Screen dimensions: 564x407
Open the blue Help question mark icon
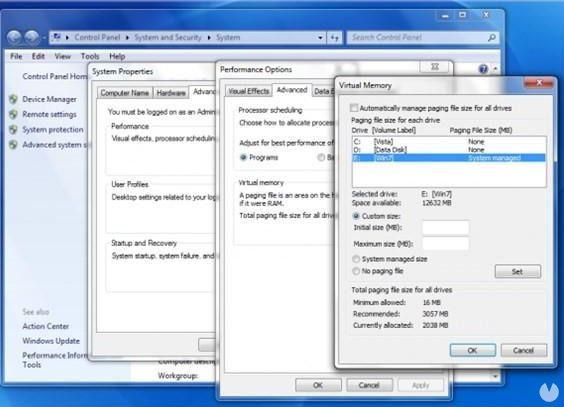(483, 69)
